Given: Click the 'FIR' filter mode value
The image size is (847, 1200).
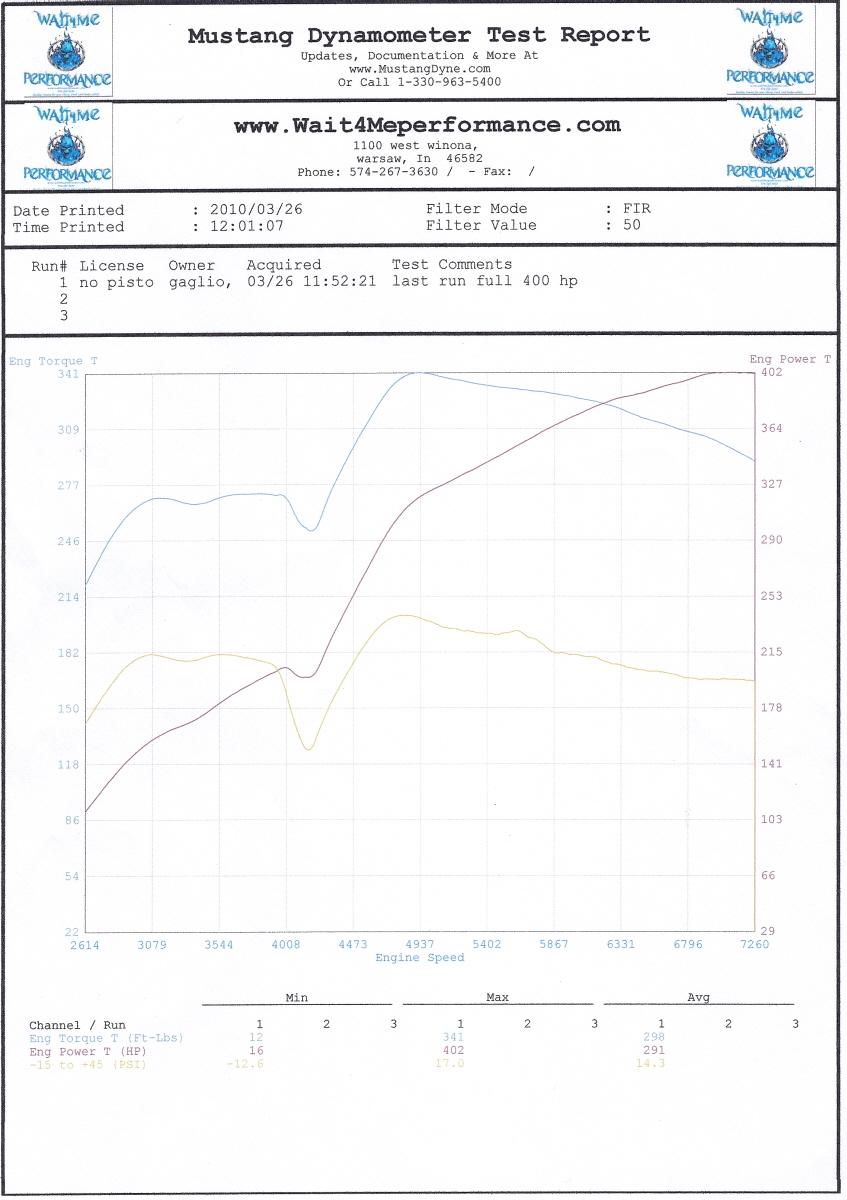Looking at the screenshot, I should coord(636,210).
